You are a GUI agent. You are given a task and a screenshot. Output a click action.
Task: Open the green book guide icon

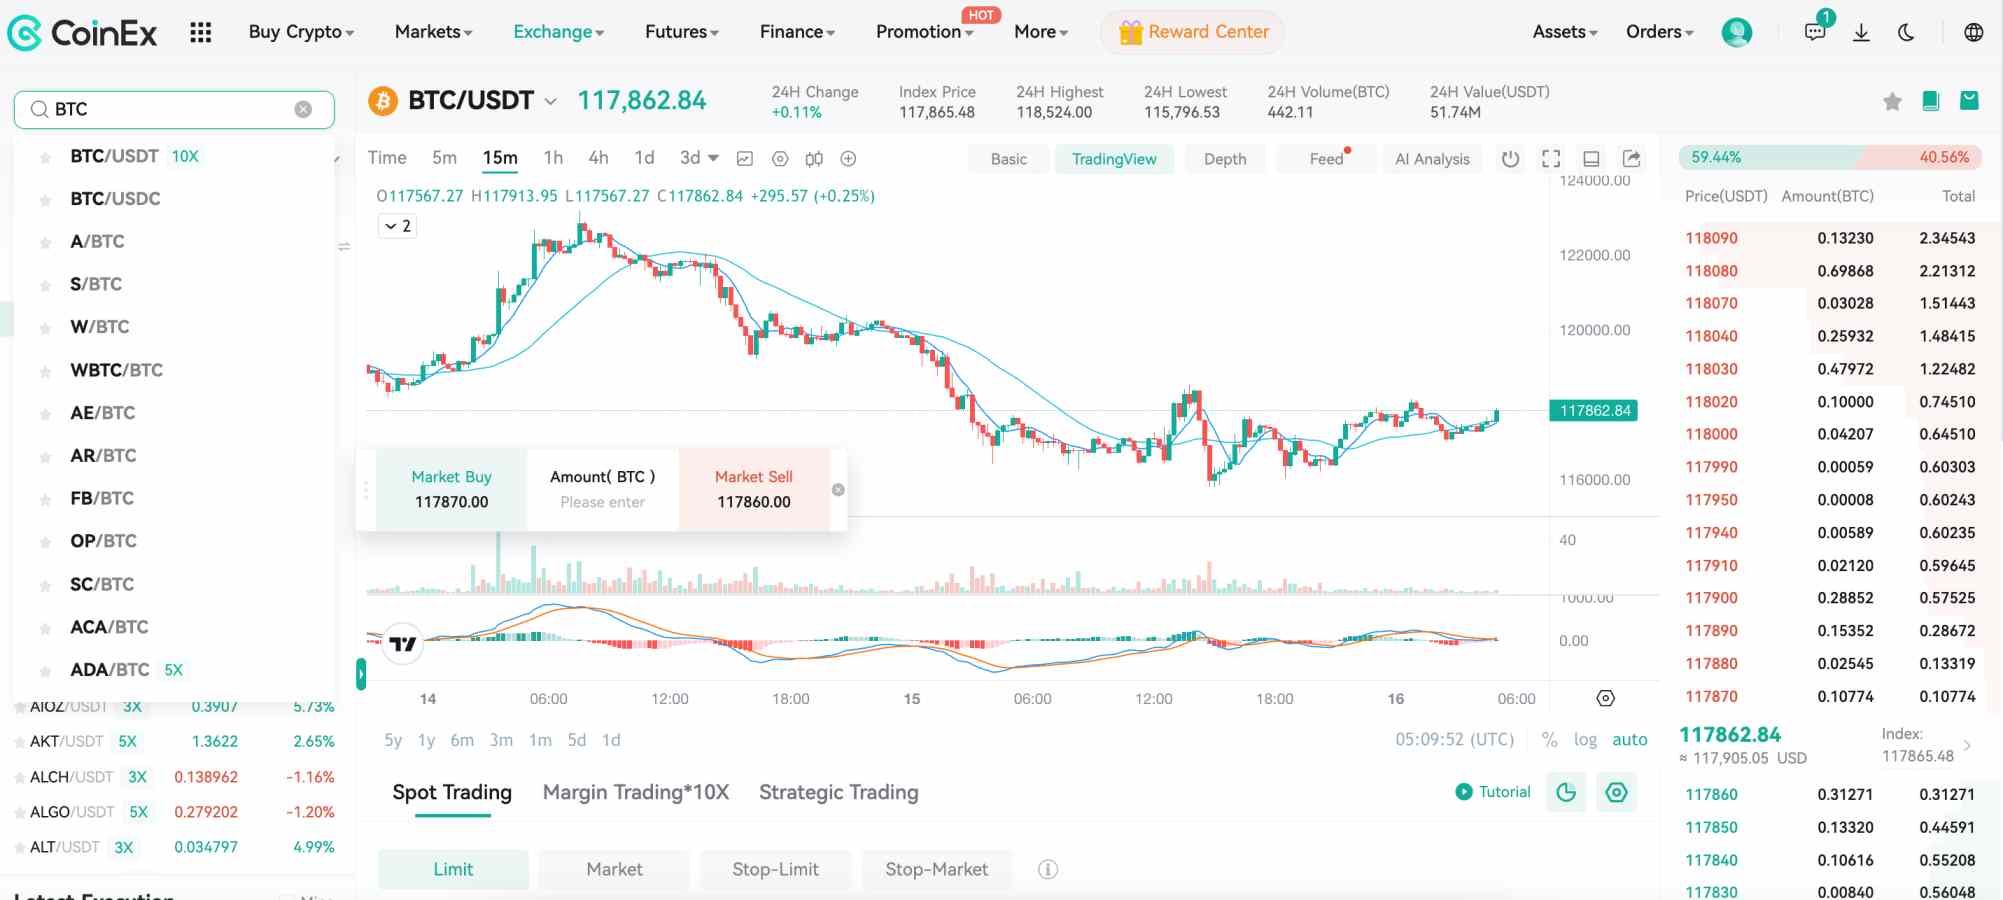pos(1931,100)
